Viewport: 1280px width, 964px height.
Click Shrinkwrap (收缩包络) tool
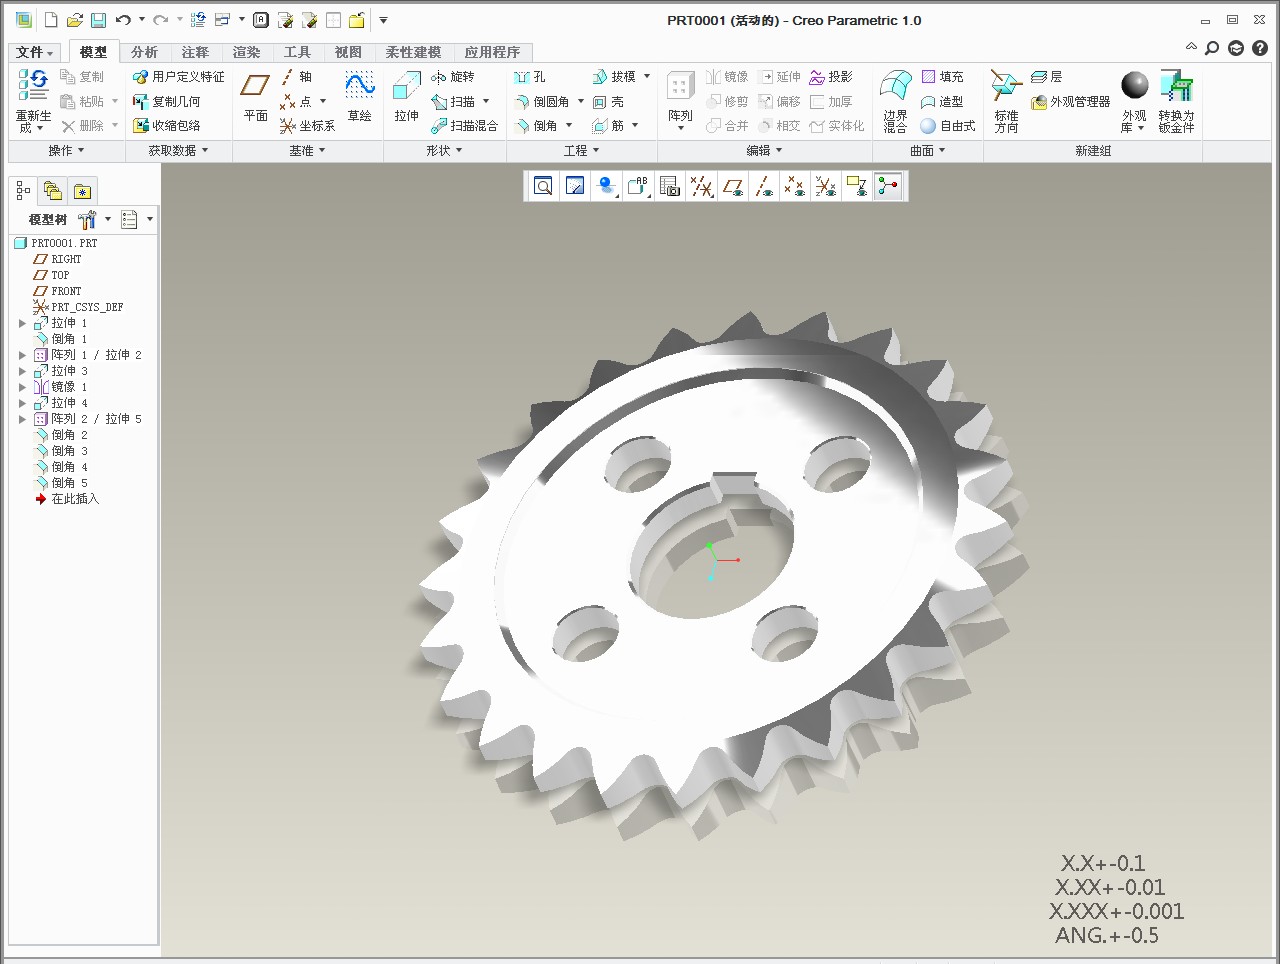click(167, 126)
